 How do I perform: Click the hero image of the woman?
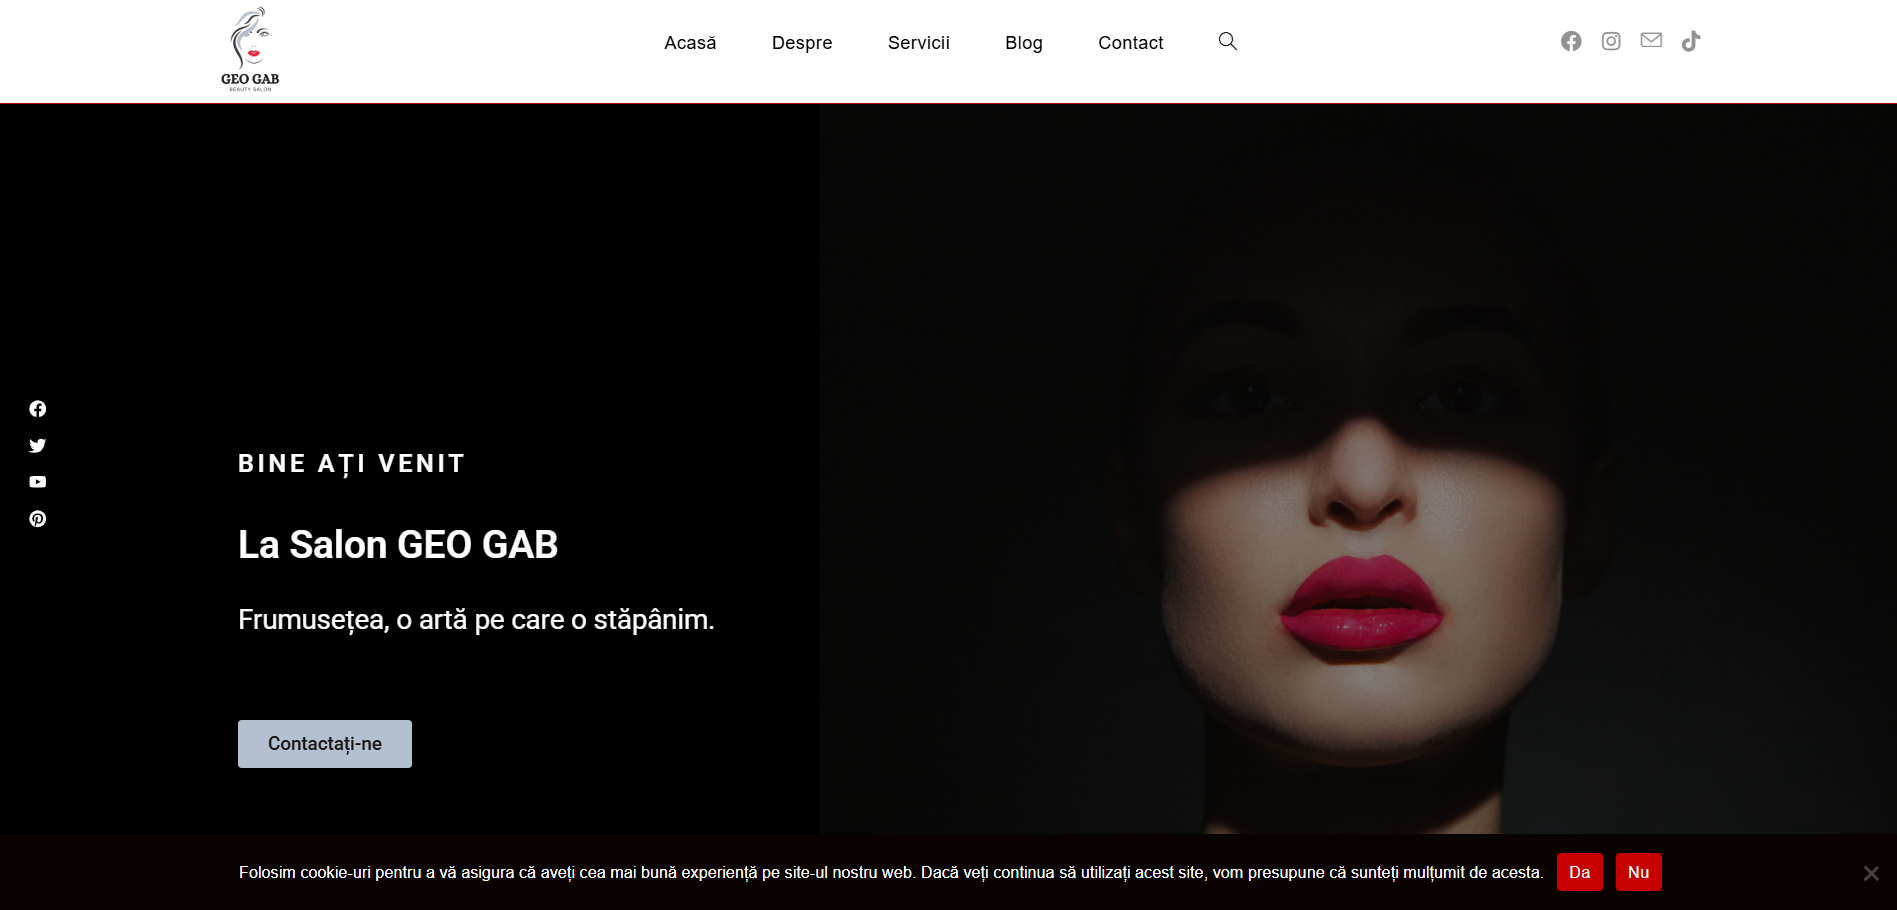click(1358, 468)
